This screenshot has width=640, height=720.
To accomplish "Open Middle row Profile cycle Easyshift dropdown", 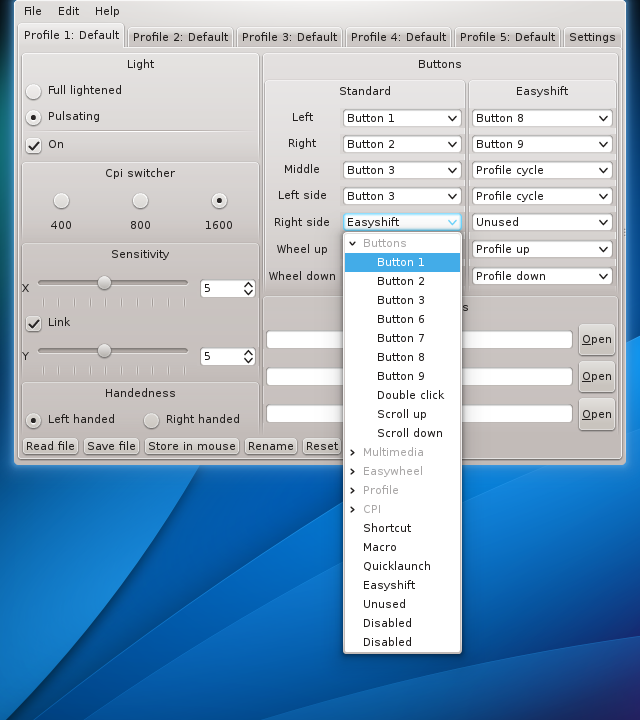I will (x=542, y=170).
